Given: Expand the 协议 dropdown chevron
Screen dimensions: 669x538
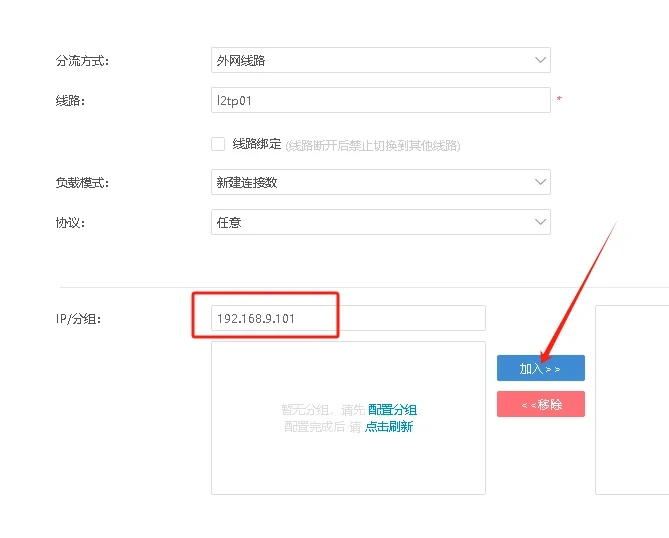Looking at the screenshot, I should [x=540, y=222].
